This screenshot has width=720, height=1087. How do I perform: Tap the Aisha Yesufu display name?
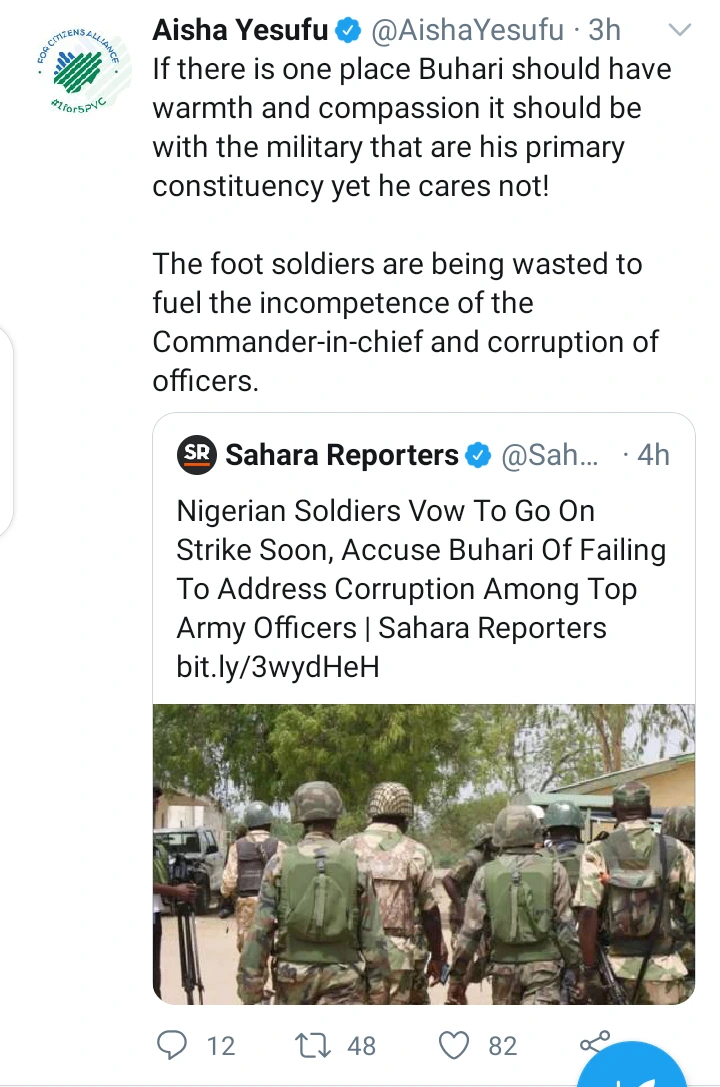tap(240, 30)
